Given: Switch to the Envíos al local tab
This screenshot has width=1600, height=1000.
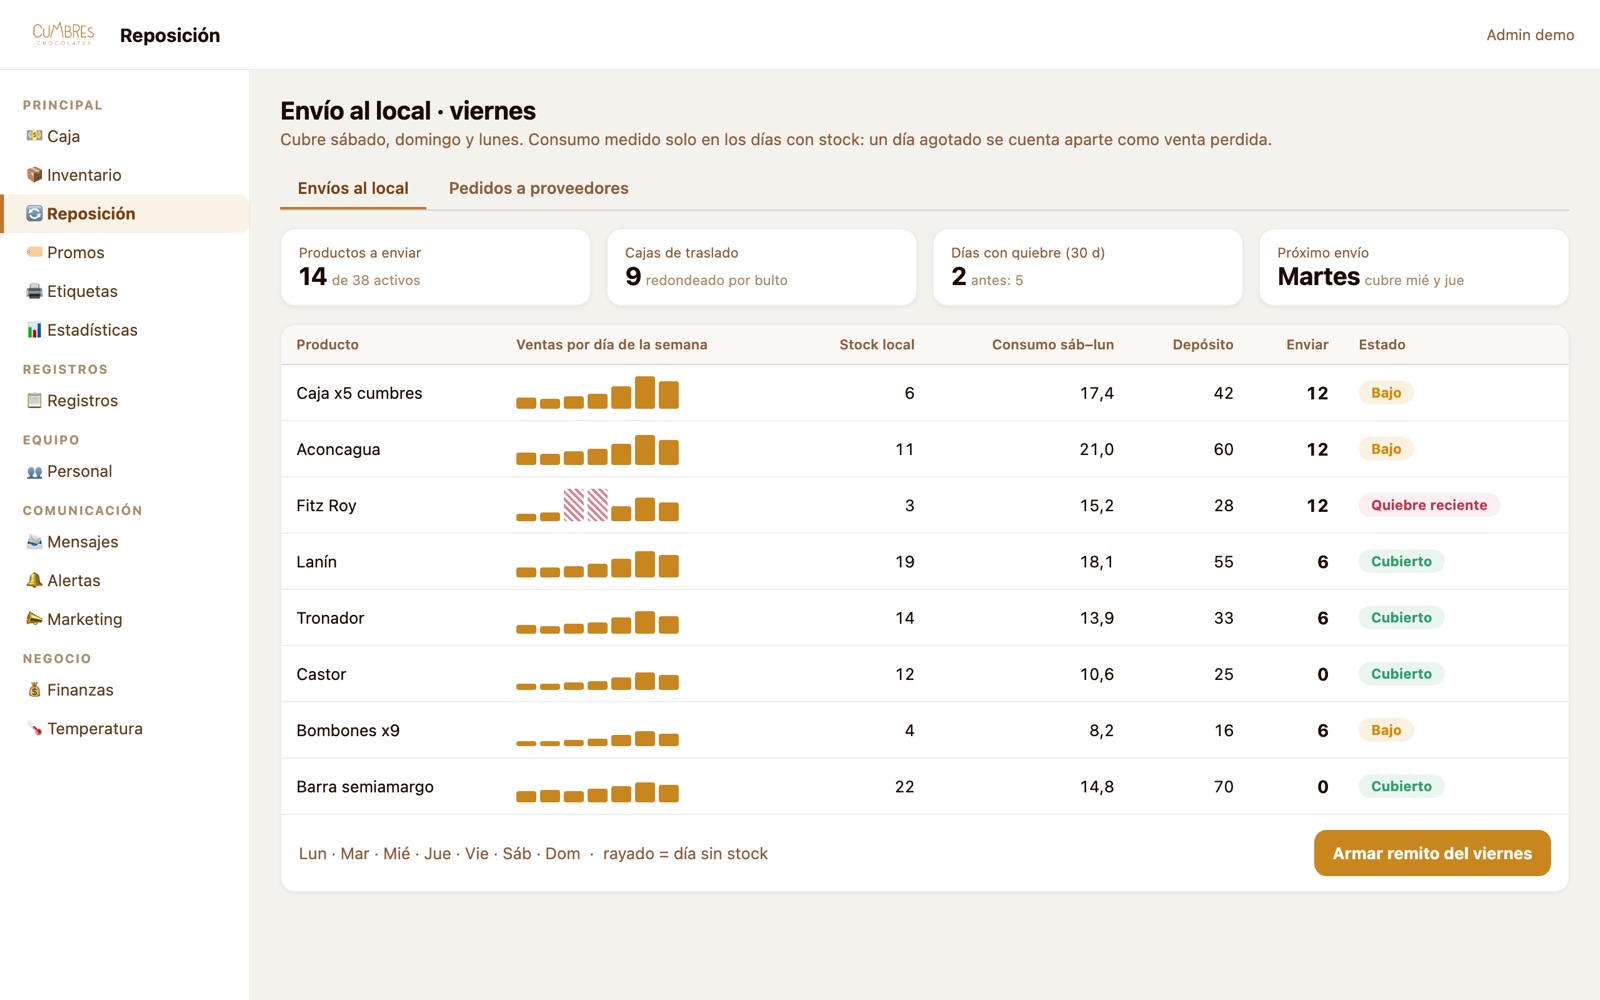Looking at the screenshot, I should [x=353, y=188].
